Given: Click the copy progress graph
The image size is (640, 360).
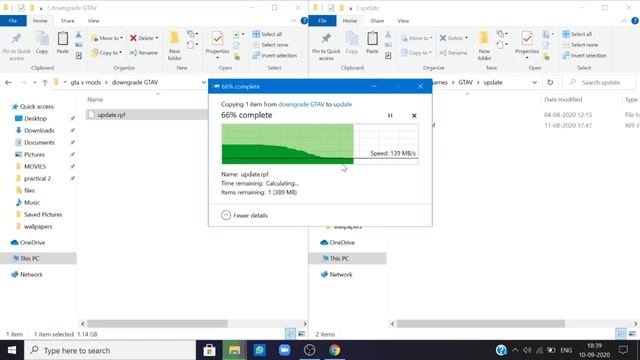Looking at the screenshot, I should [x=320, y=144].
